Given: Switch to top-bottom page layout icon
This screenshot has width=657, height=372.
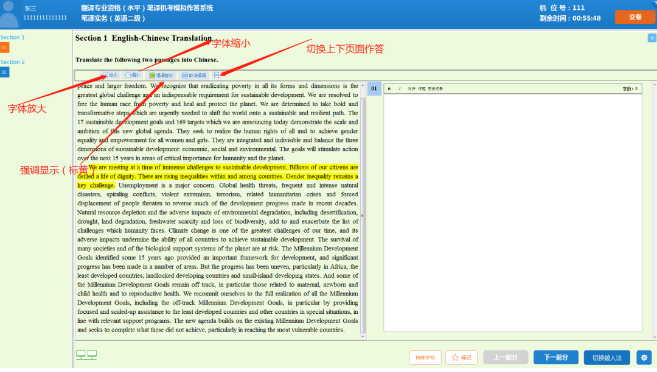Looking at the screenshot, I should click(x=217, y=75).
